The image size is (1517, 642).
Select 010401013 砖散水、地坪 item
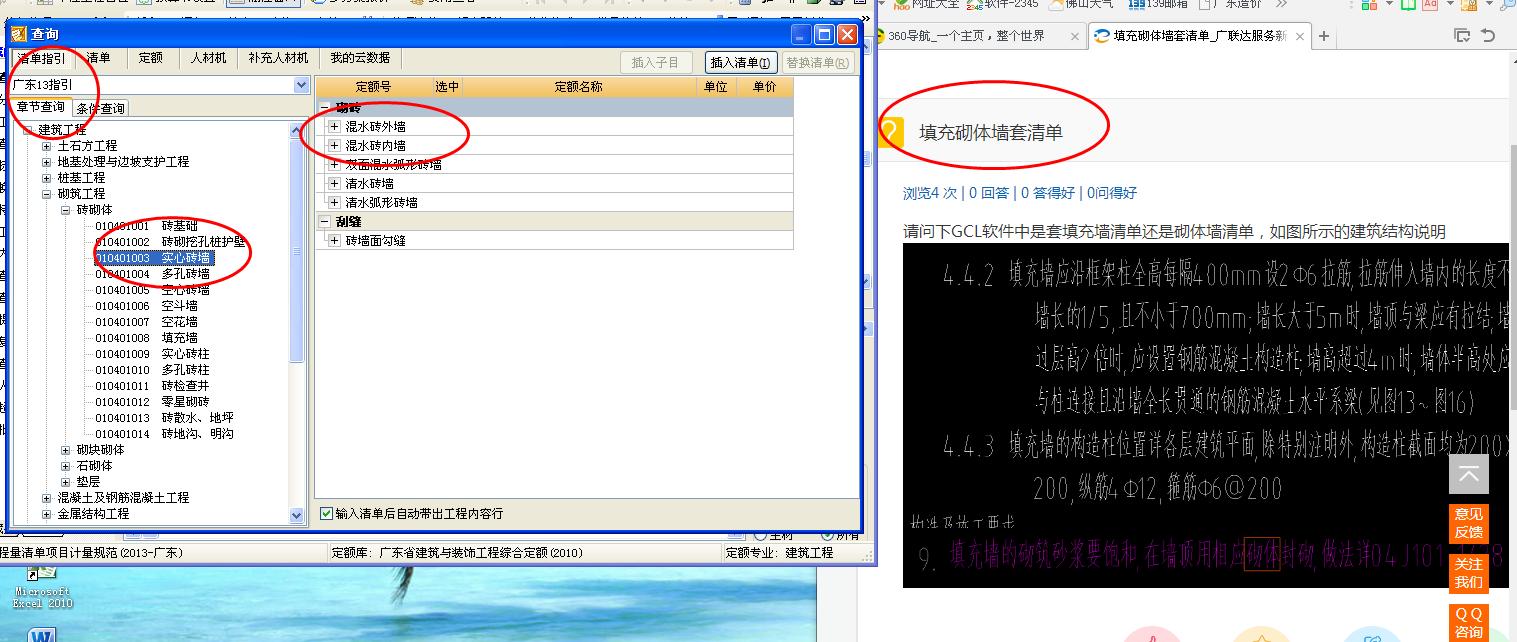(x=164, y=418)
